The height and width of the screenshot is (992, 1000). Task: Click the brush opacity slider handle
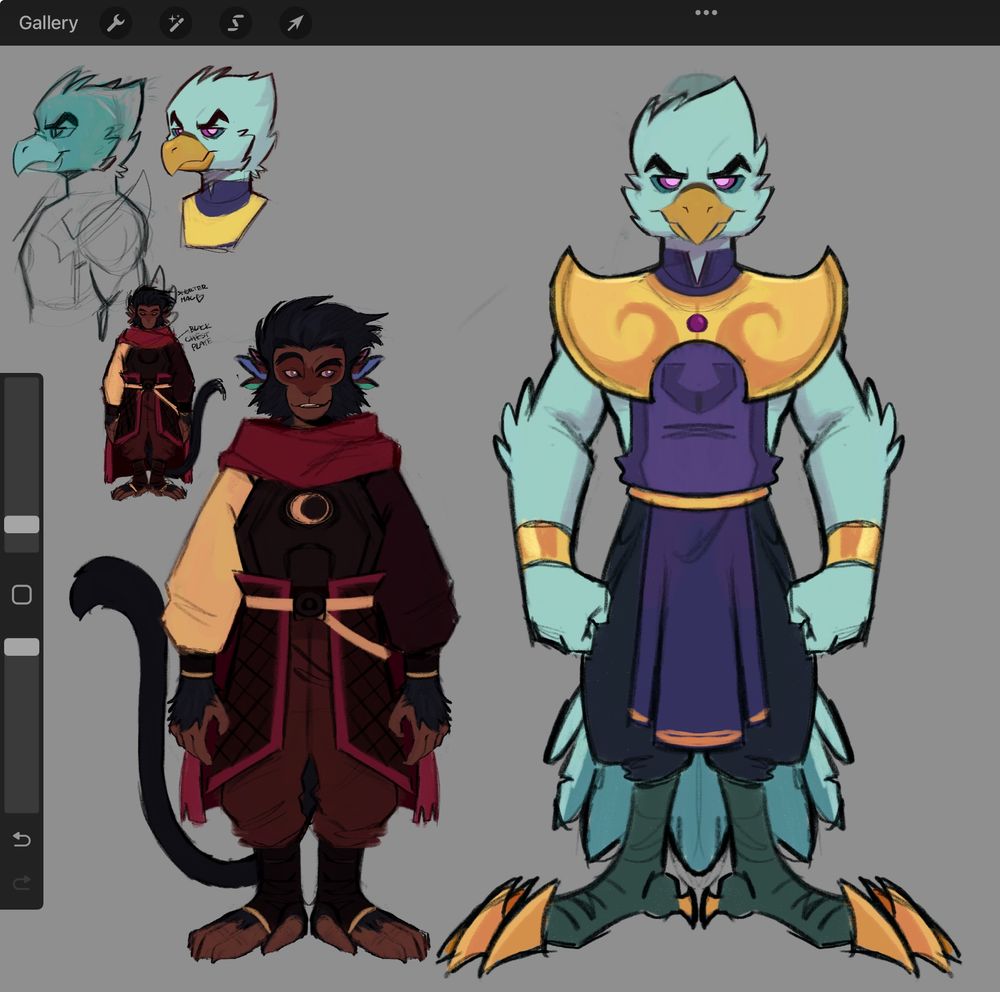point(22,647)
